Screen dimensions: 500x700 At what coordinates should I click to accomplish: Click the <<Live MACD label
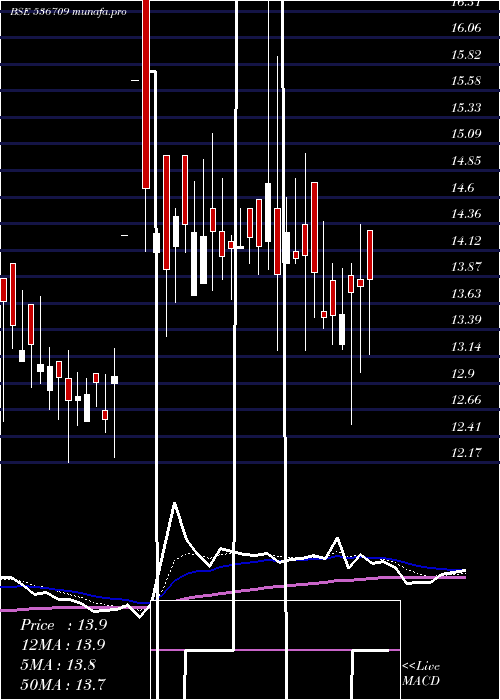coord(421,673)
